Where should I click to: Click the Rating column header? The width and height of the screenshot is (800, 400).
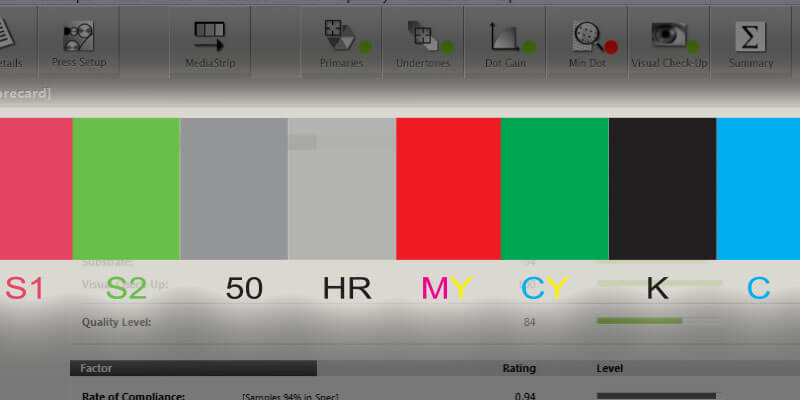pyautogui.click(x=519, y=368)
